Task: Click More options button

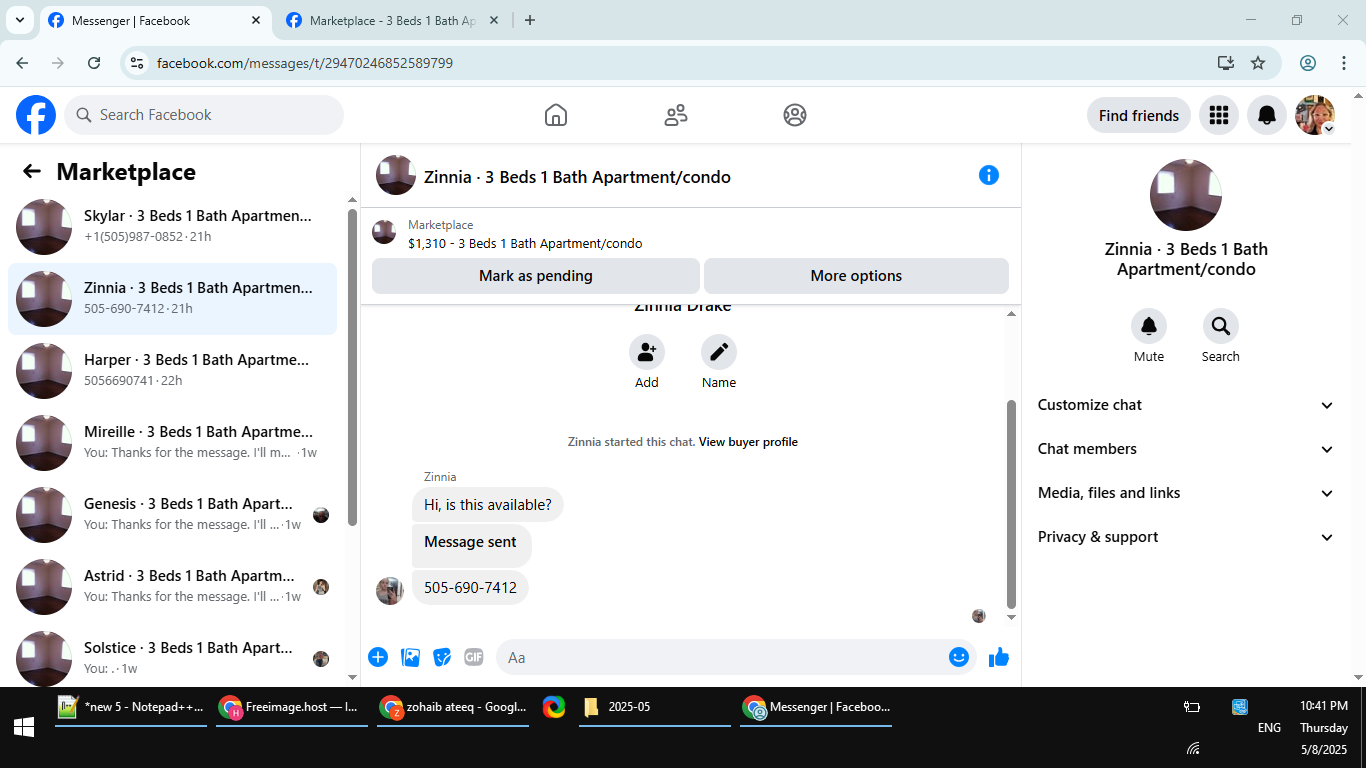Action: coord(856,276)
